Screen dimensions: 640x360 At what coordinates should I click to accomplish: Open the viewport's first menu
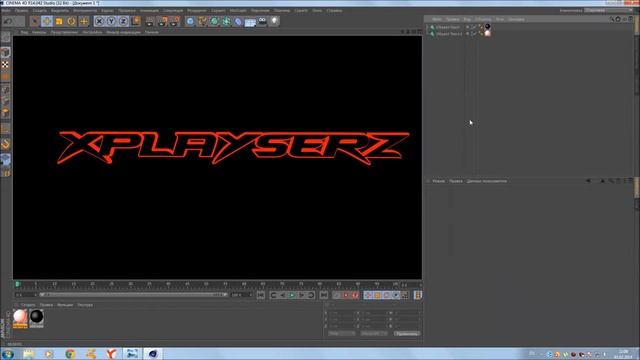(x=24, y=32)
